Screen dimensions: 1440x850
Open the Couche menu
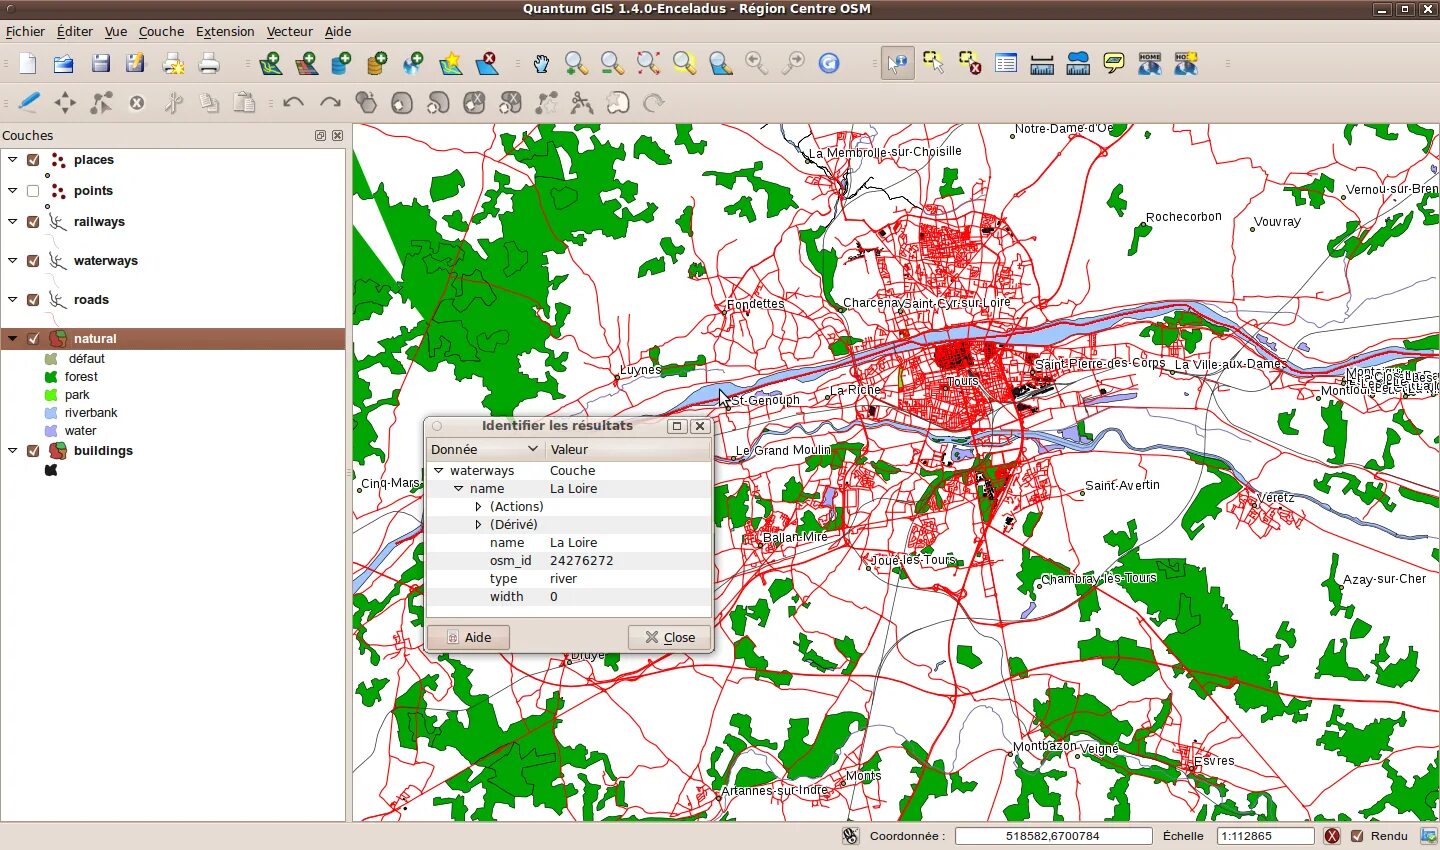click(161, 32)
